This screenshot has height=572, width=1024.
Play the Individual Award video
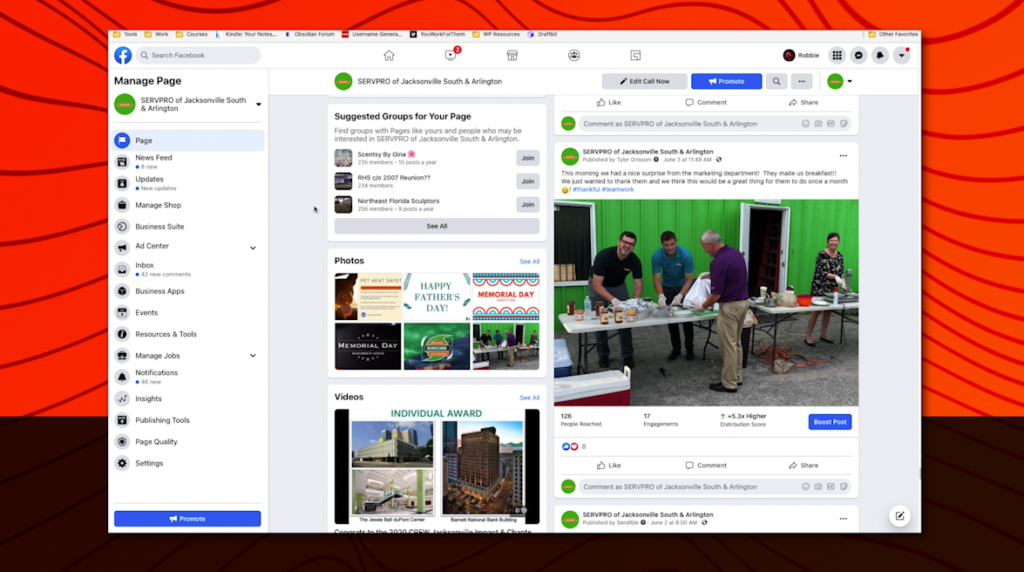pyautogui.click(x=437, y=466)
